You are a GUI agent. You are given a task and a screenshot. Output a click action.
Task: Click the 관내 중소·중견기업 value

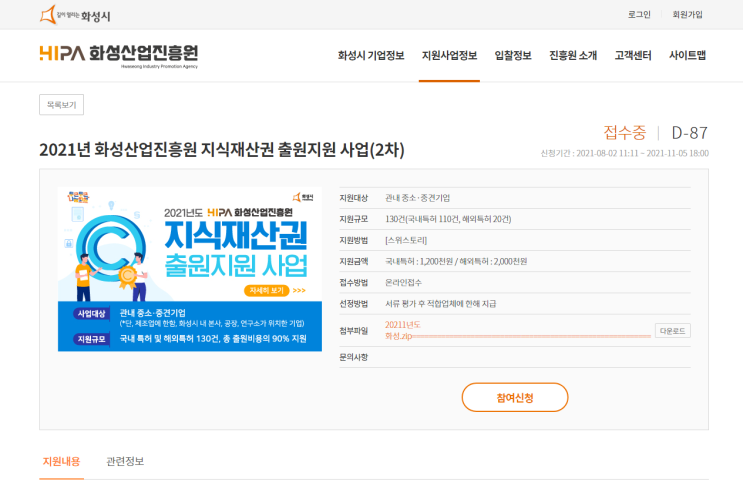417,198
